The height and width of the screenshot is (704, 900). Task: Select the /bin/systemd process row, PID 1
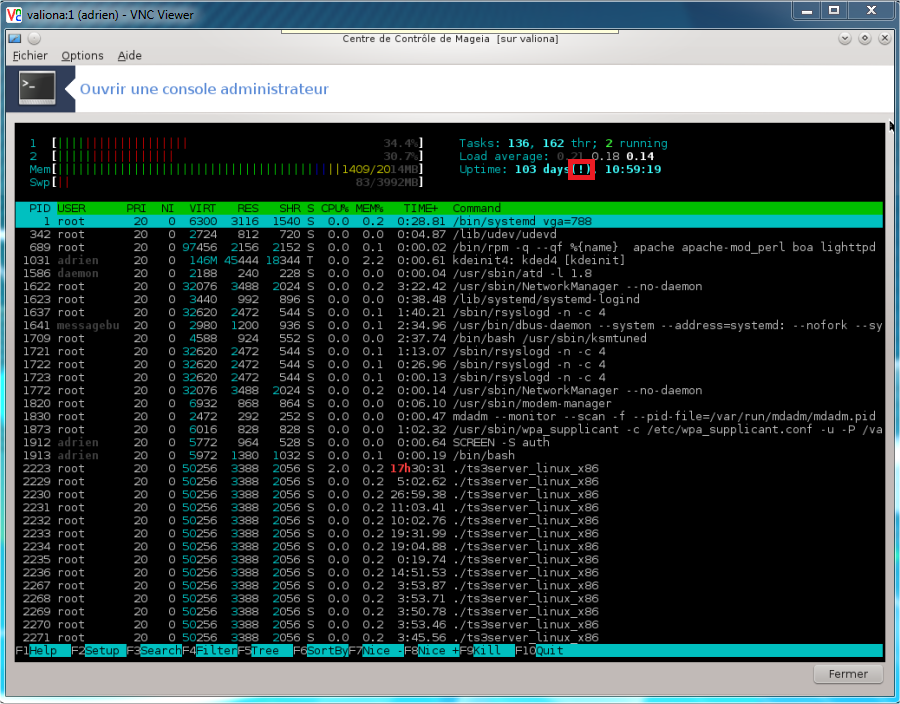pyautogui.click(x=449, y=221)
